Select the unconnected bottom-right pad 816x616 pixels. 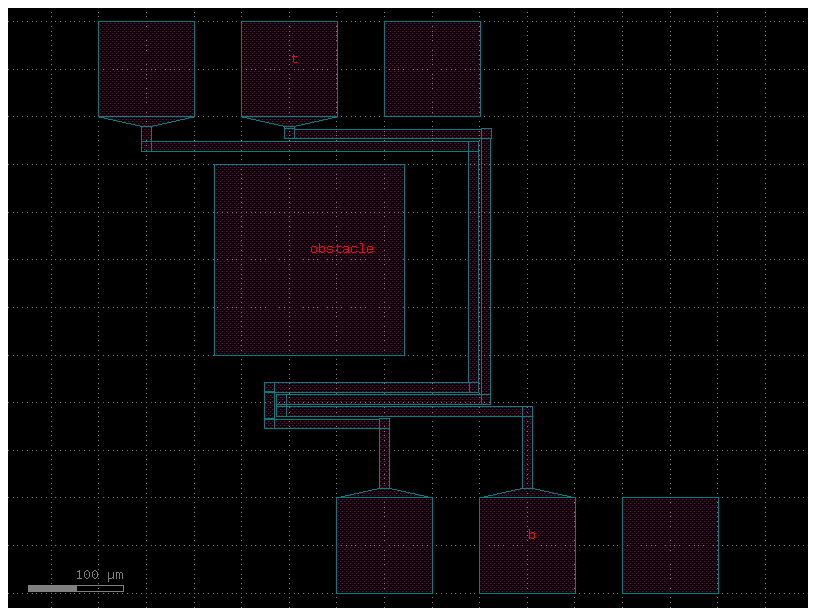coord(671,545)
